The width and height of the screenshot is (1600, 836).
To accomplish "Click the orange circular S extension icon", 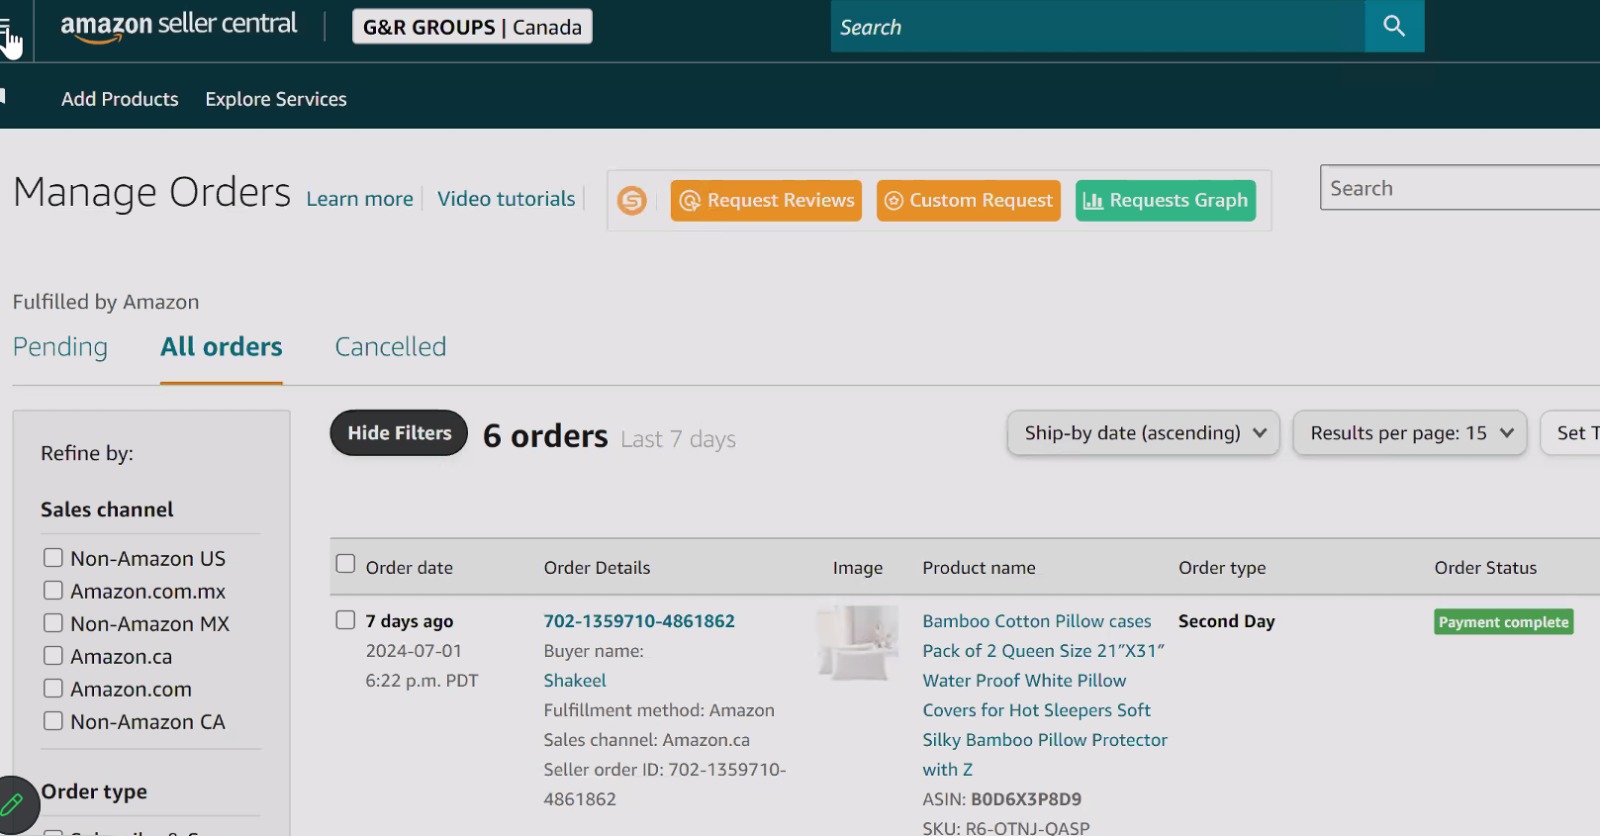I will click(632, 201).
